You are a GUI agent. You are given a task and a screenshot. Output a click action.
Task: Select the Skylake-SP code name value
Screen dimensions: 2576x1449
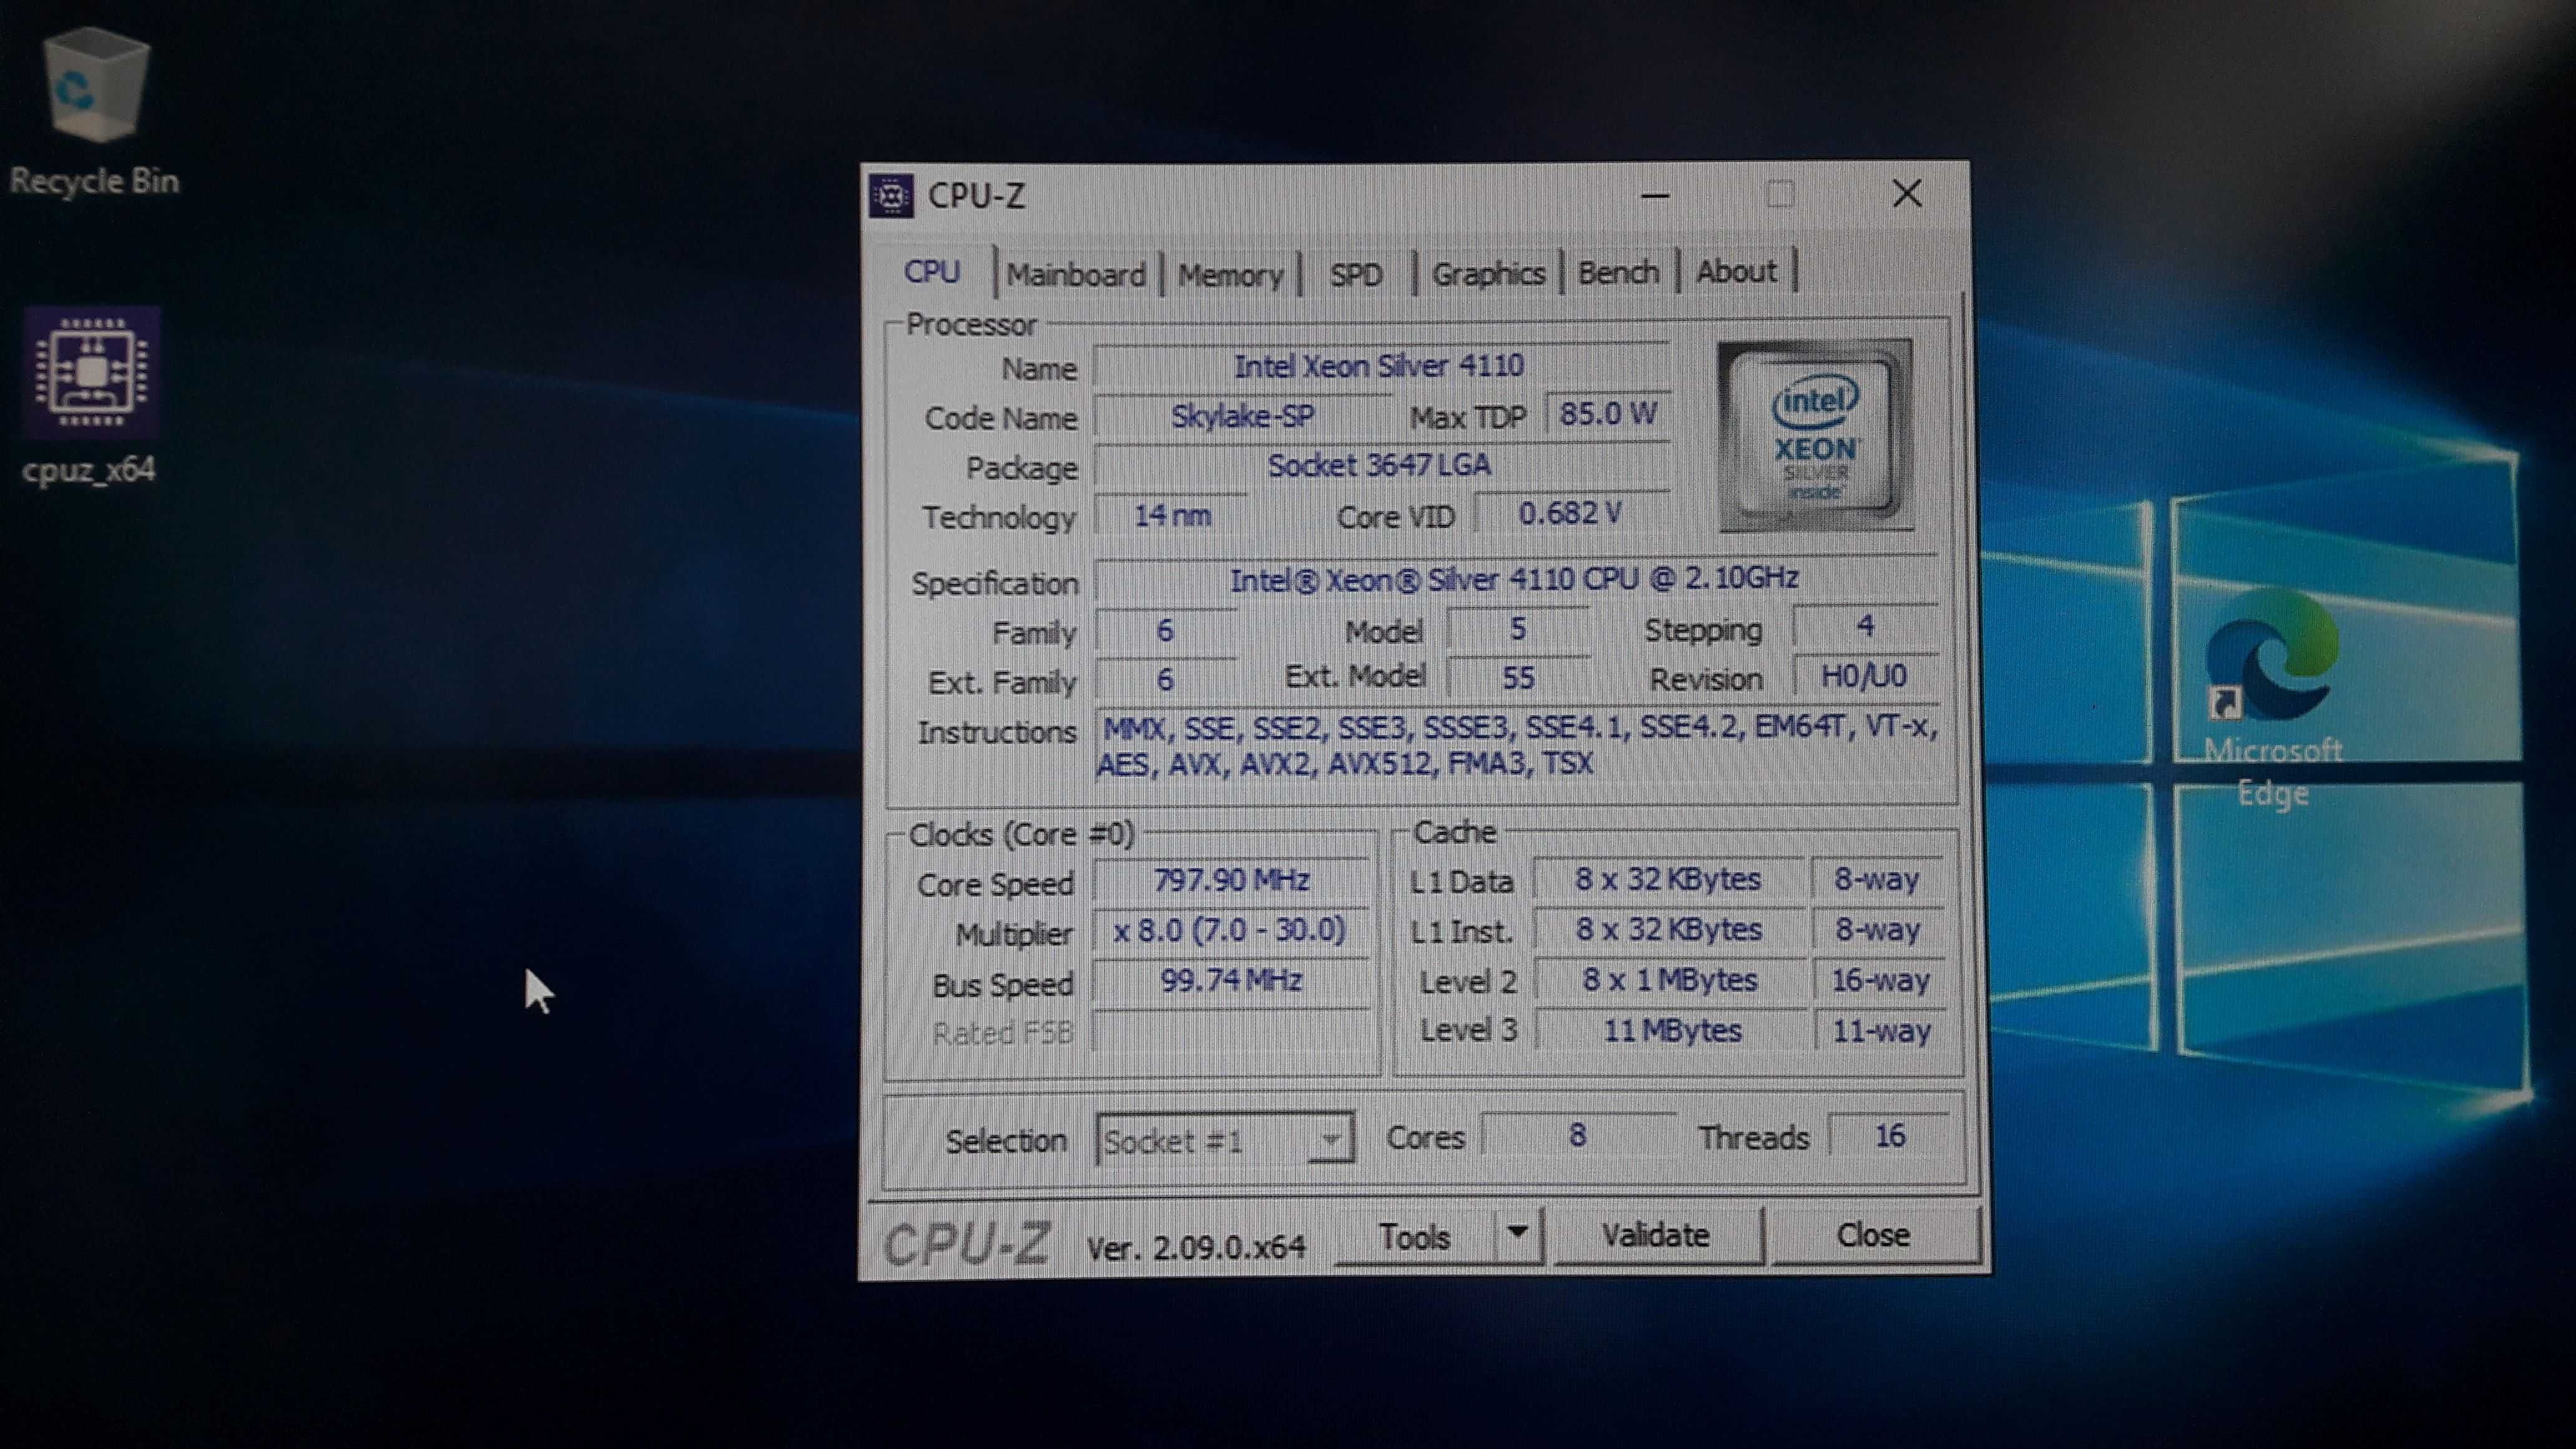[1243, 416]
